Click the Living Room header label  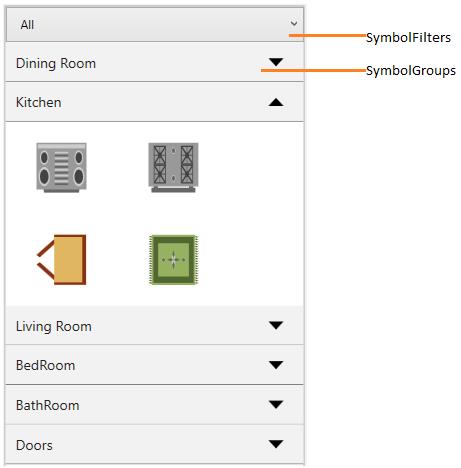coord(54,326)
